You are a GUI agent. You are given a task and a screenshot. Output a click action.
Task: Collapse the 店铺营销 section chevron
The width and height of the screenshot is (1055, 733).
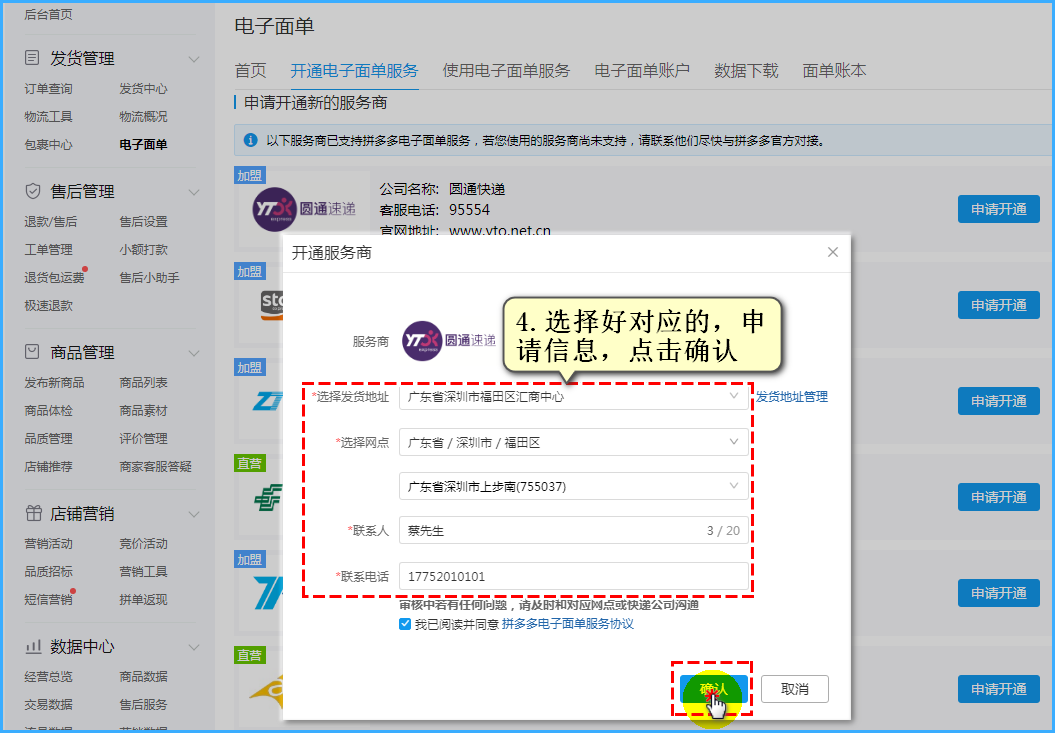tap(194, 514)
